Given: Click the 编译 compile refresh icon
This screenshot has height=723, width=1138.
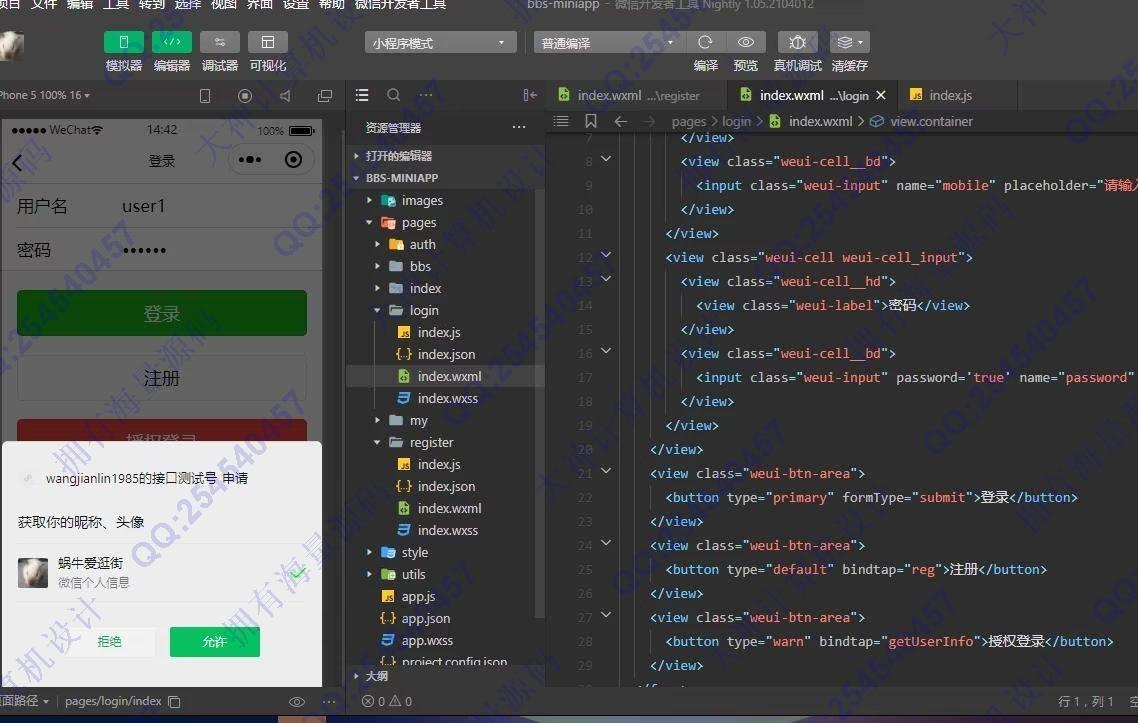Looking at the screenshot, I should [x=705, y=42].
